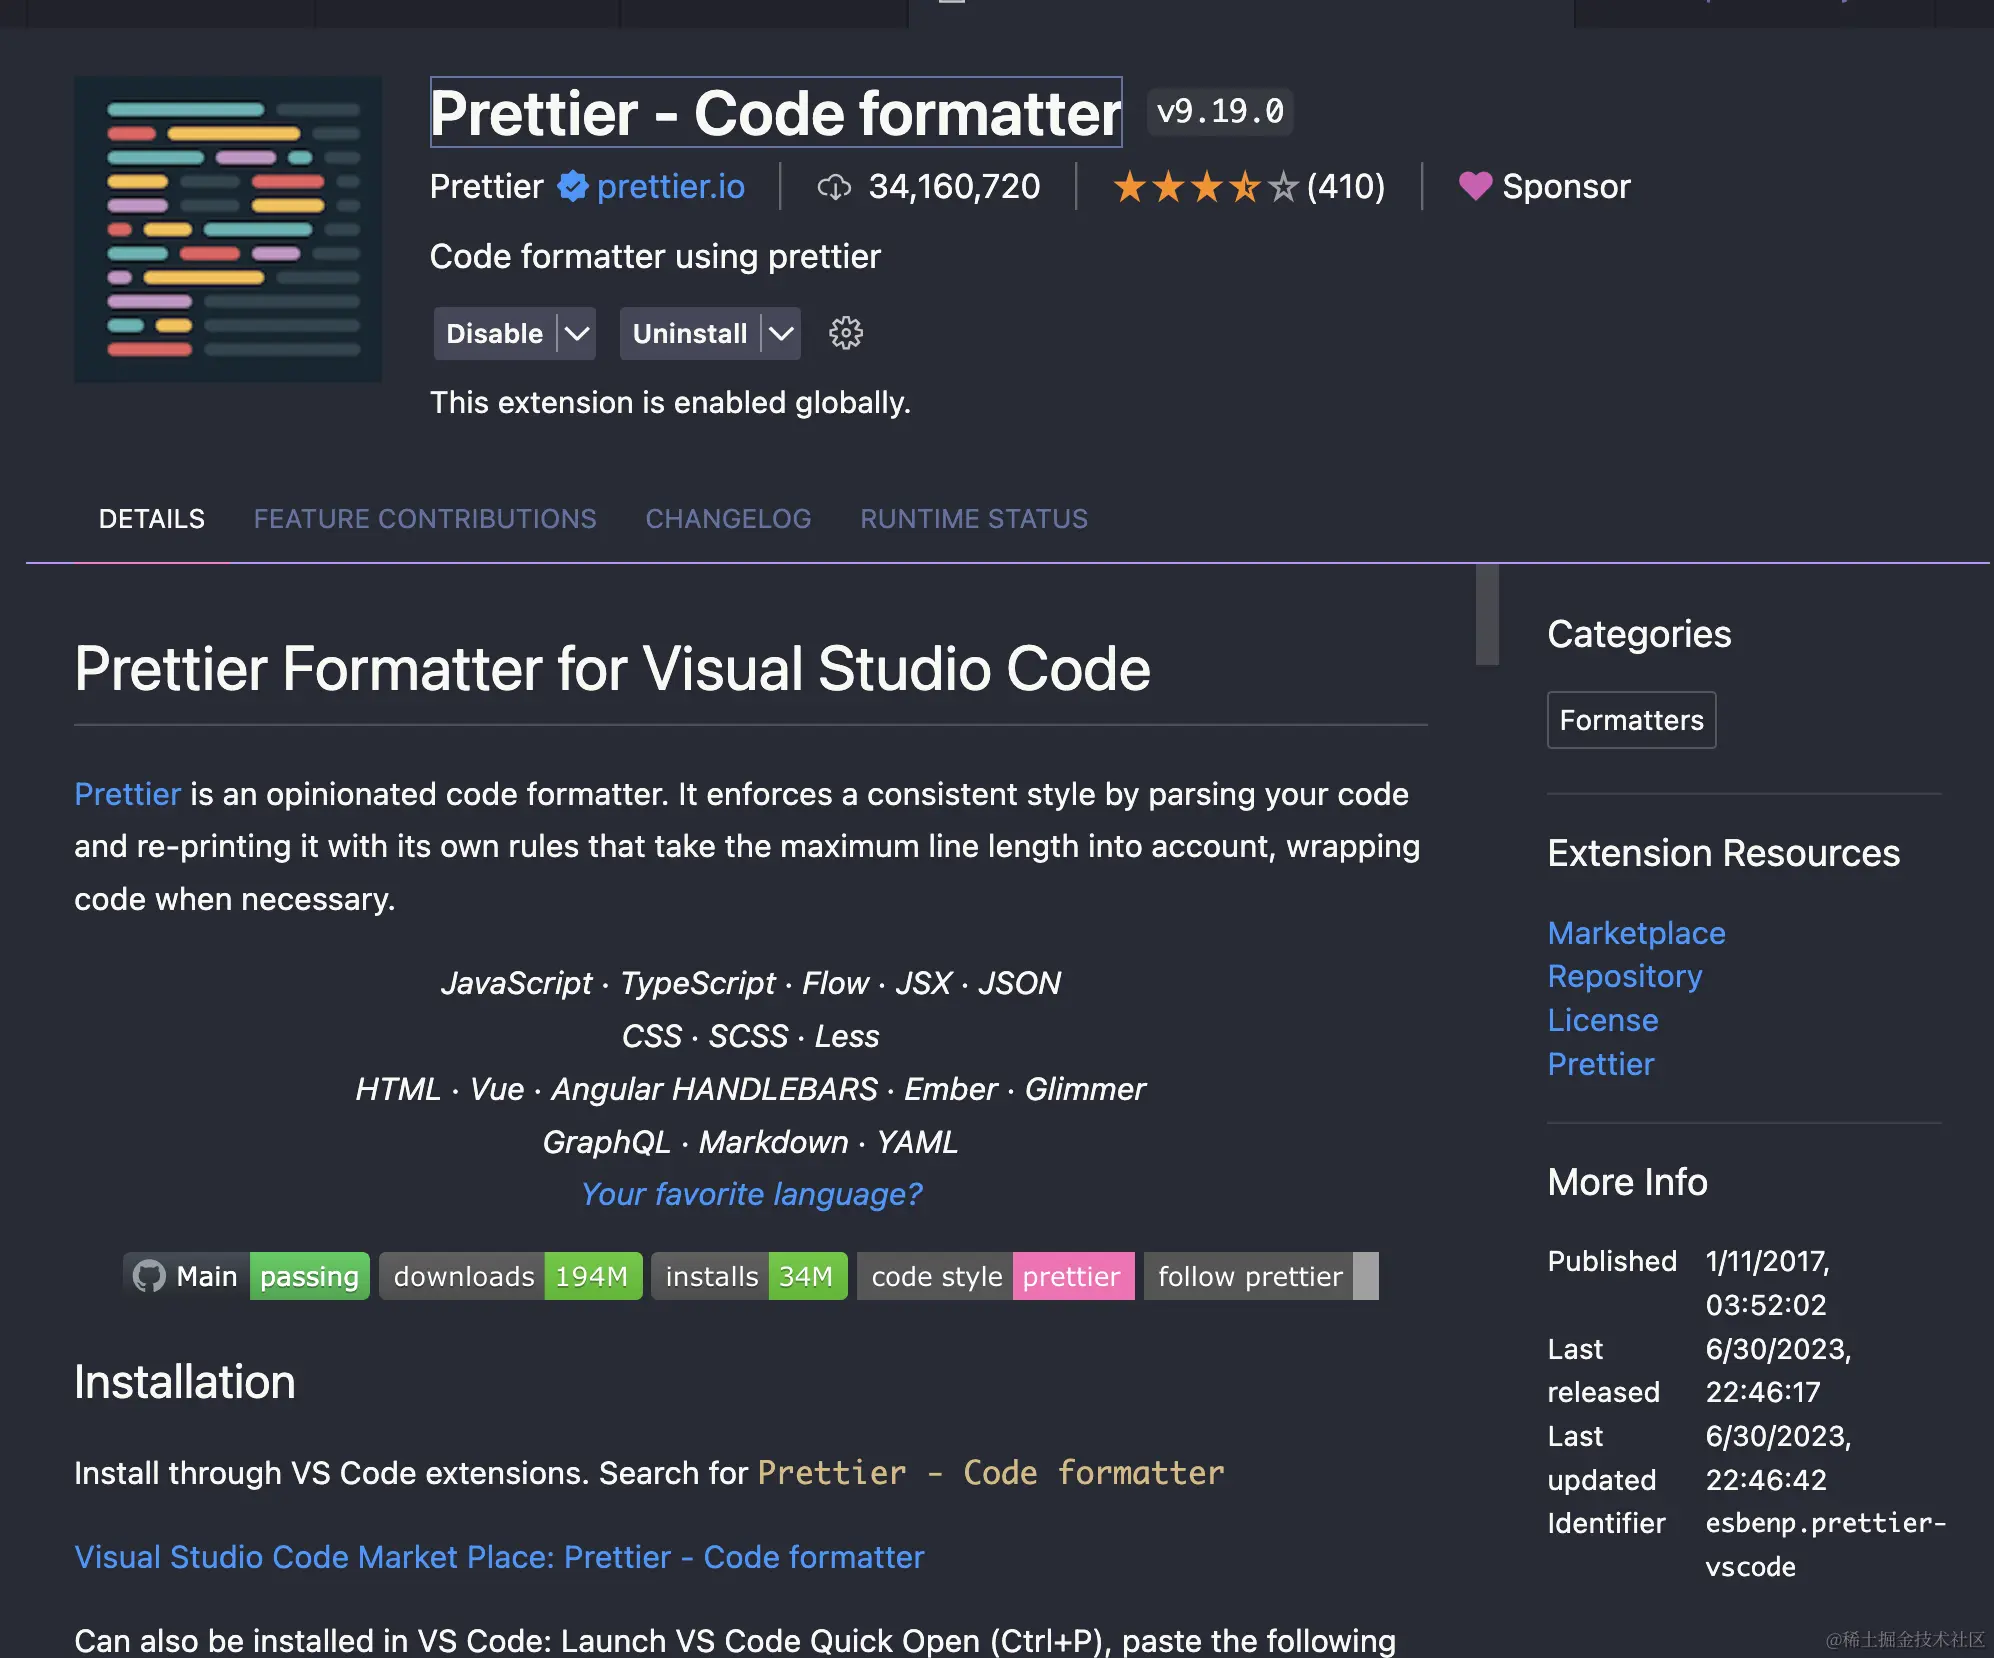Open the extension settings gear icon
Viewport: 1994px width, 1658px height.
click(845, 333)
